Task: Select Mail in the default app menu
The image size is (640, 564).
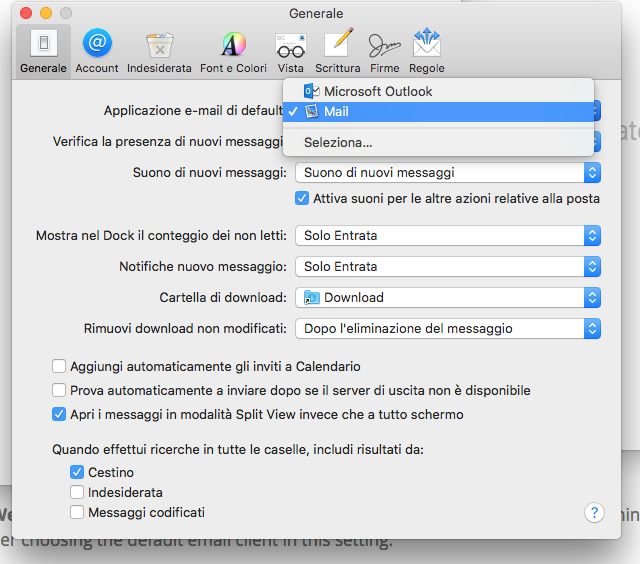Action: coord(438,111)
